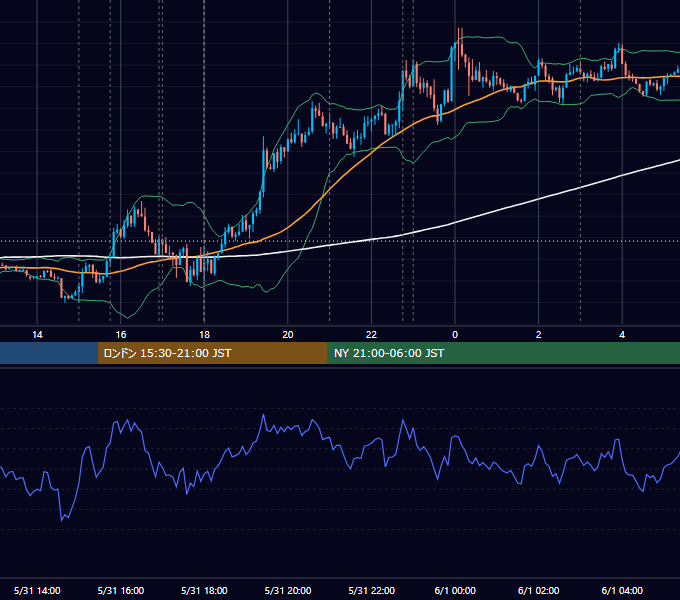Click the NY 21:00-06:00 JST session bar
Image resolution: width=680 pixels, height=600 pixels.
pos(503,353)
